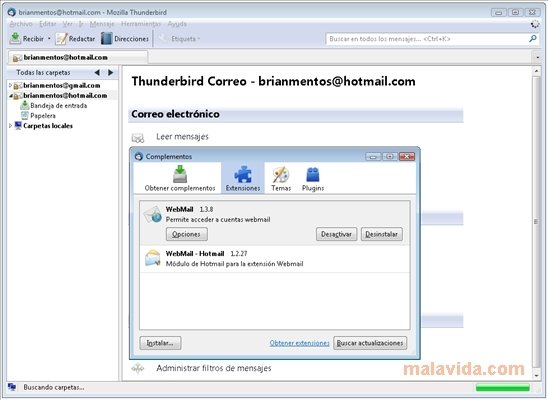548x400 pixels.
Task: Open Redactar to compose a message
Action: coord(75,39)
